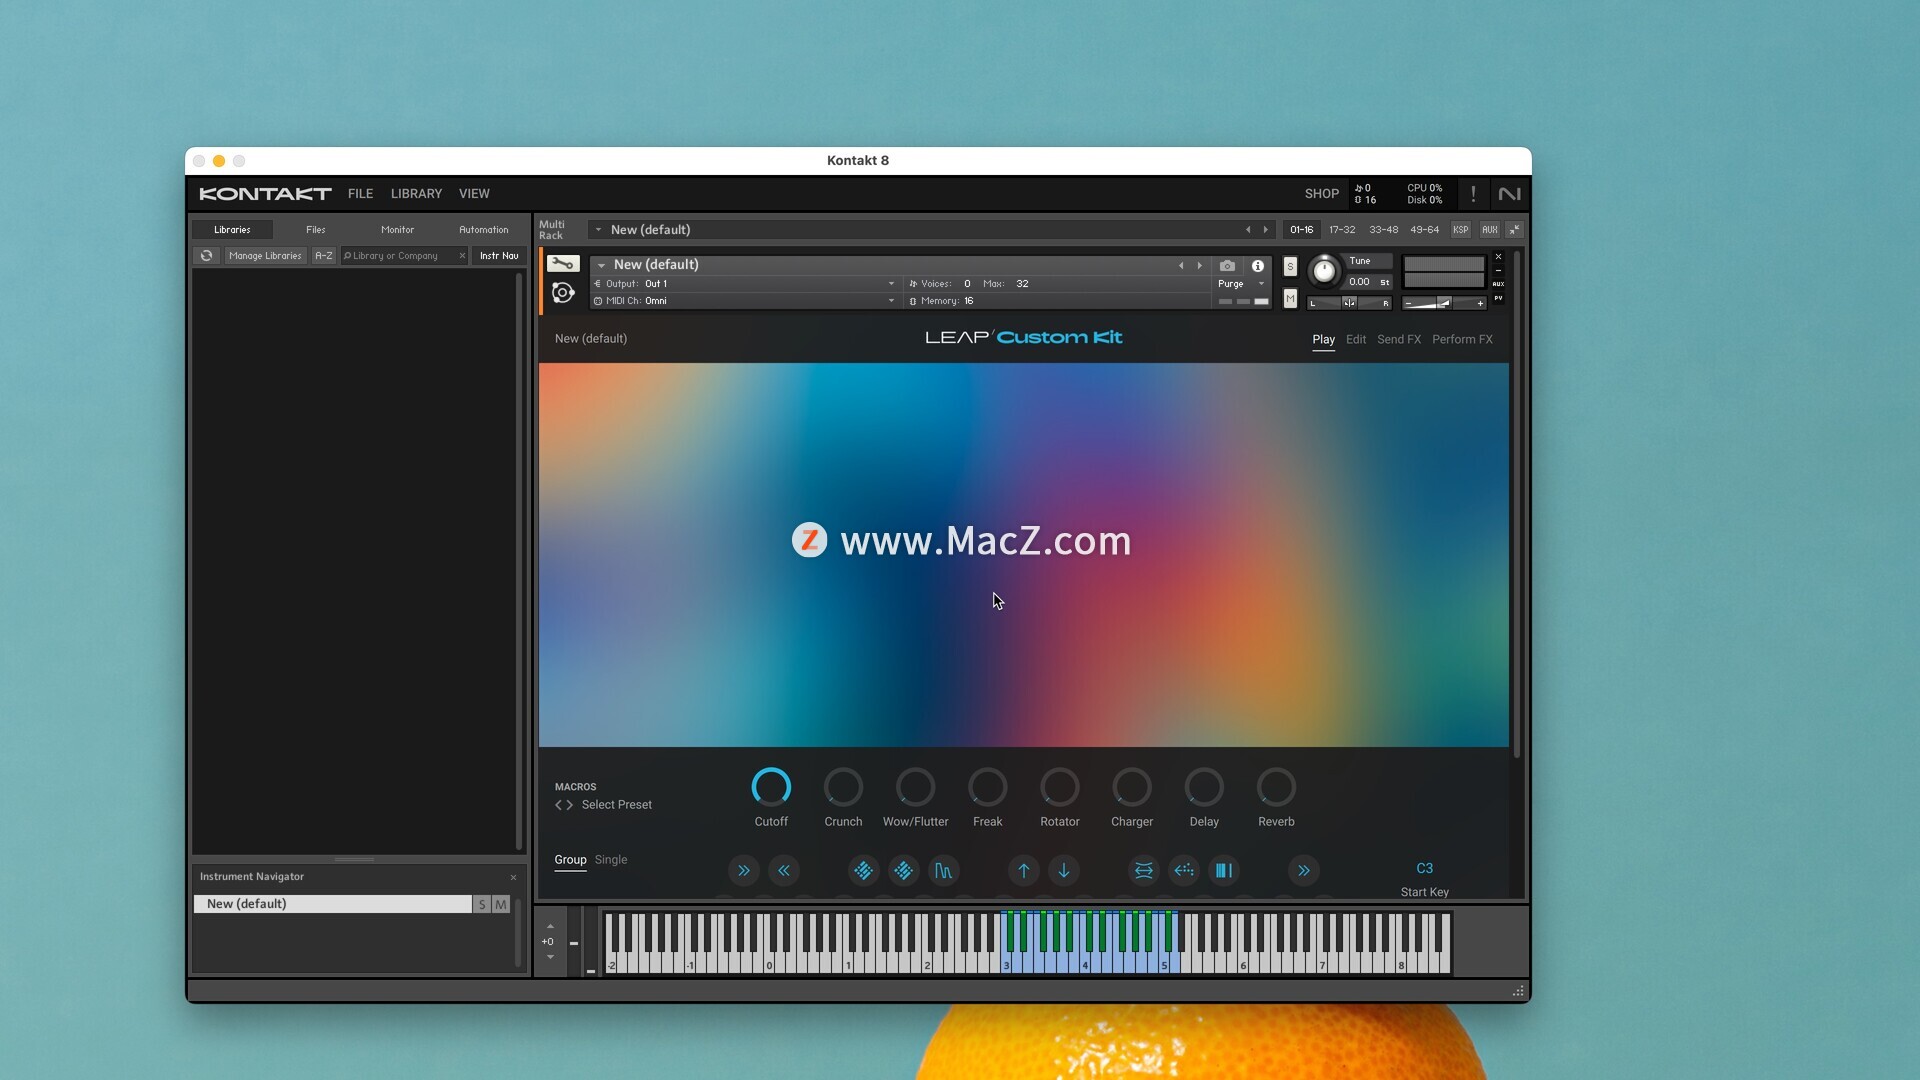Click the snapshot camera icon
The width and height of the screenshot is (1920, 1080).
1227,266
